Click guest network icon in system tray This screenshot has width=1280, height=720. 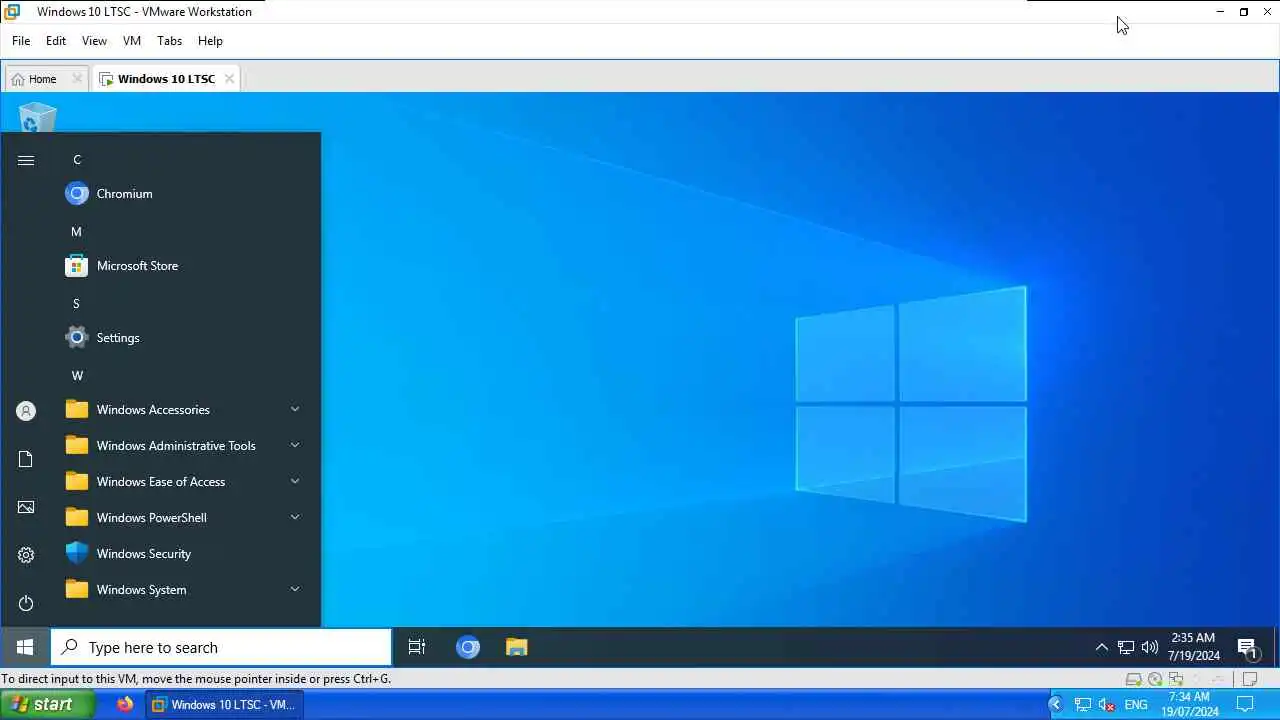click(1126, 647)
